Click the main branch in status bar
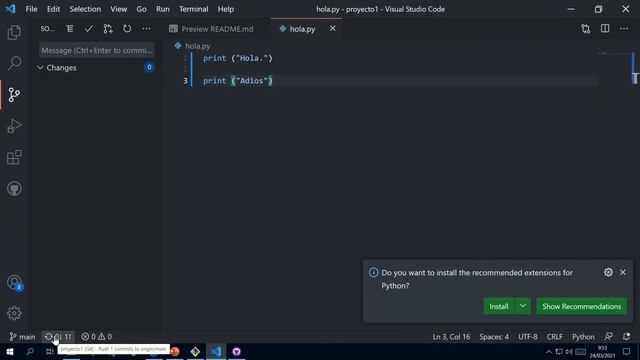 click(22, 337)
